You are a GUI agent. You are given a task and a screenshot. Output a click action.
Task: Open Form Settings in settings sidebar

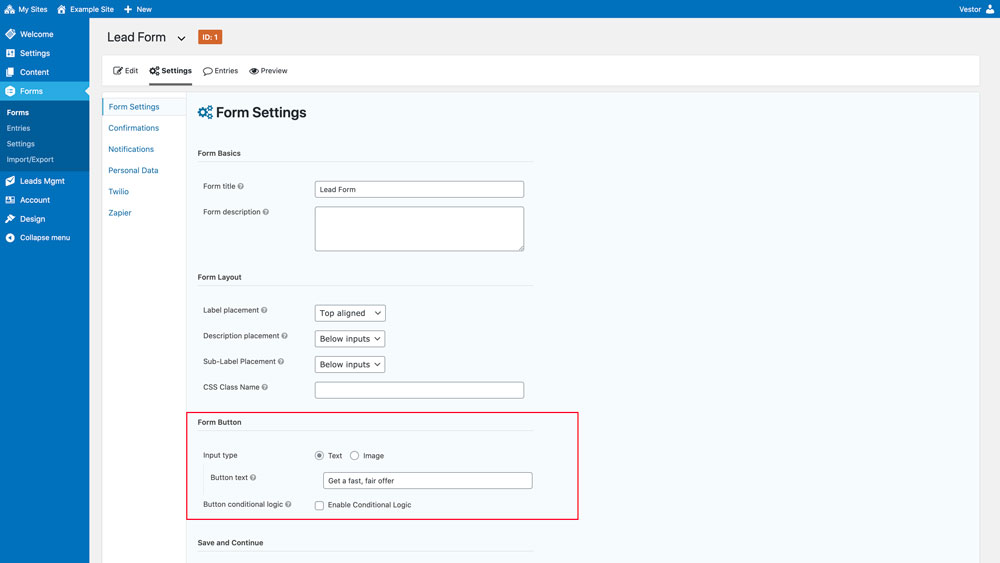point(134,106)
